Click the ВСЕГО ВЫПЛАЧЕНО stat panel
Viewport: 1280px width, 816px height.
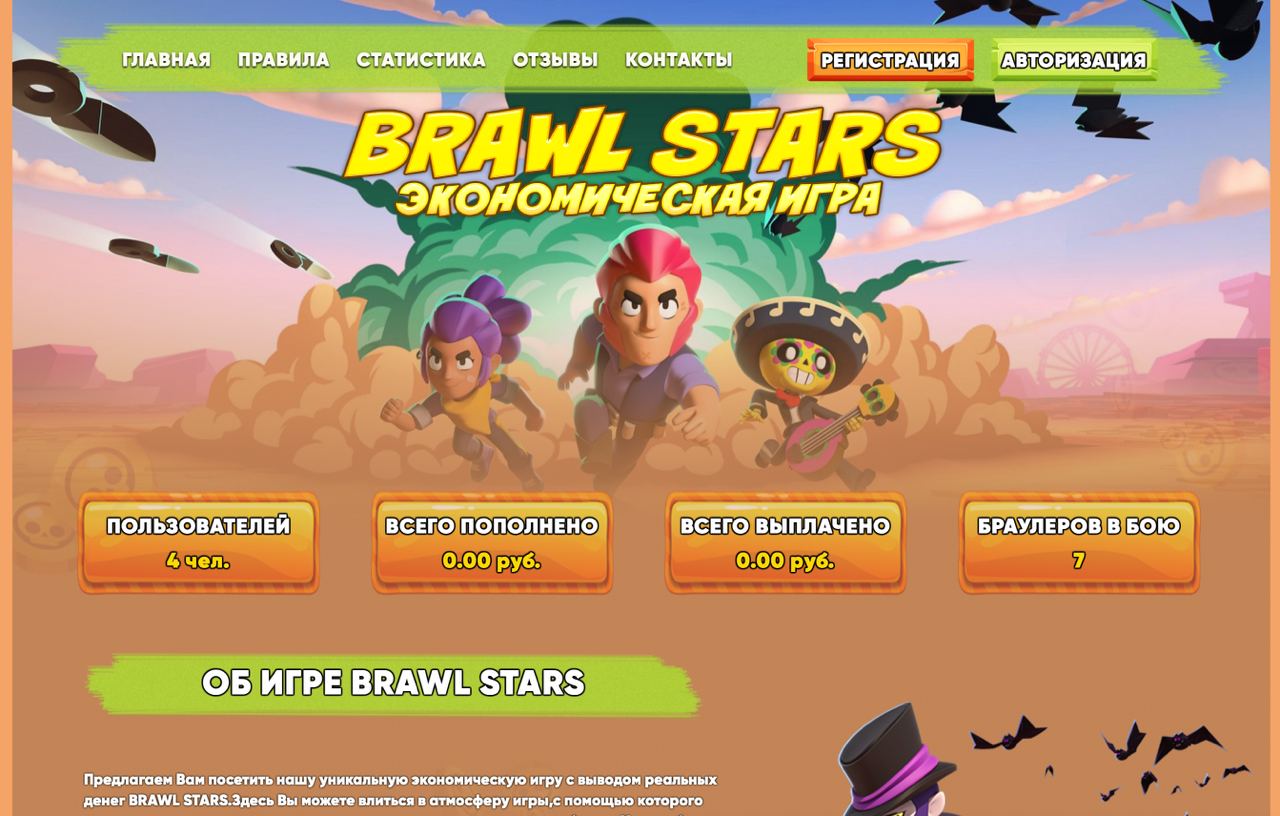pyautogui.click(x=785, y=543)
